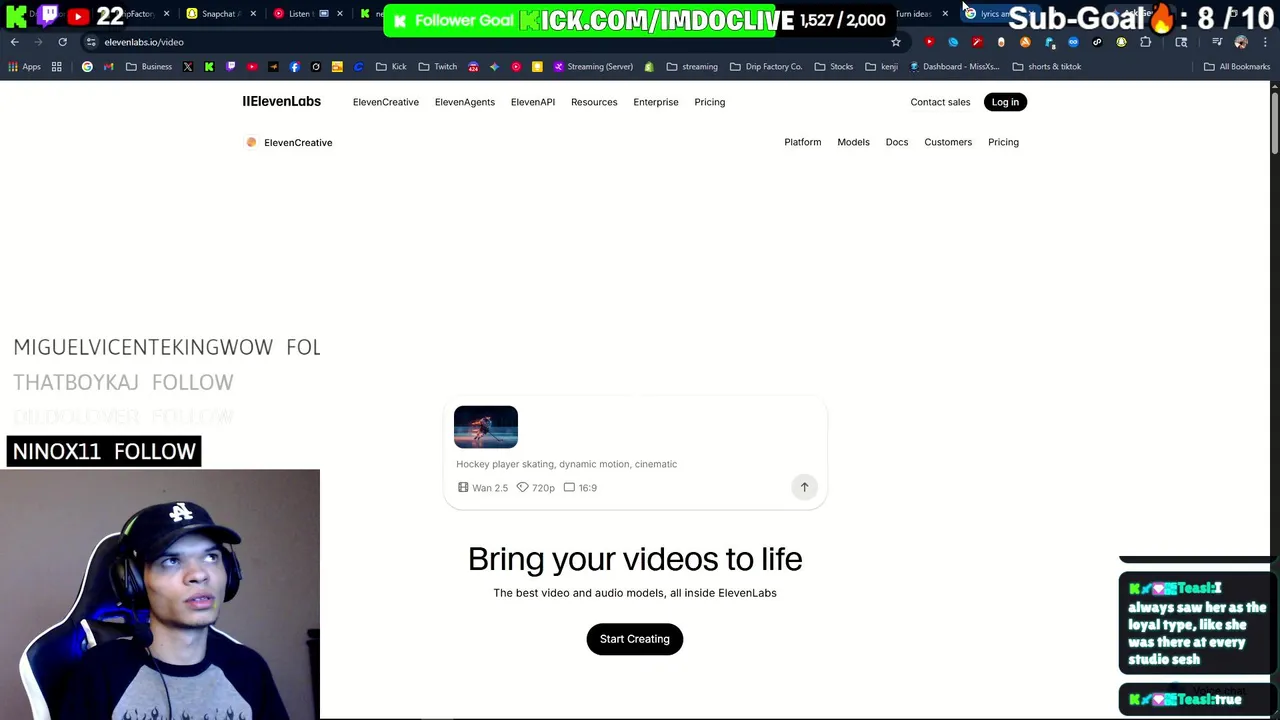Click the Contact sales link
The height and width of the screenshot is (720, 1280).
(940, 102)
